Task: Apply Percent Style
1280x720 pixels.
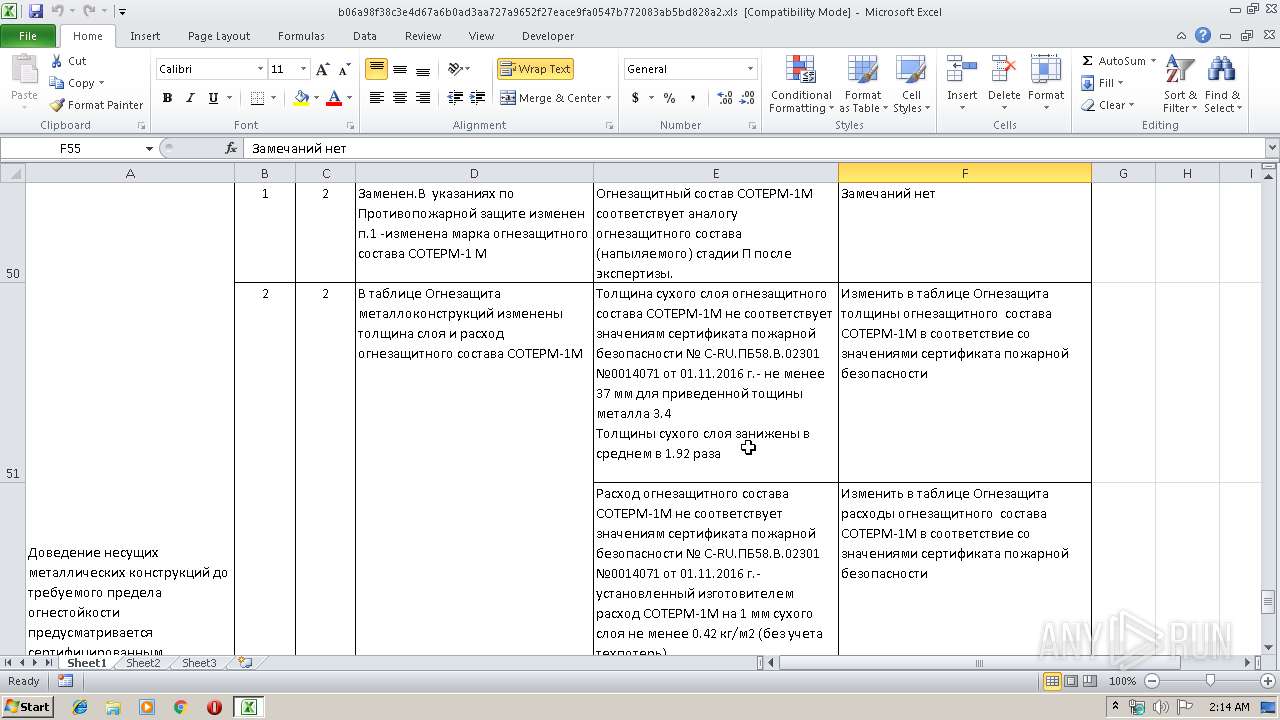Action: pyautogui.click(x=669, y=98)
